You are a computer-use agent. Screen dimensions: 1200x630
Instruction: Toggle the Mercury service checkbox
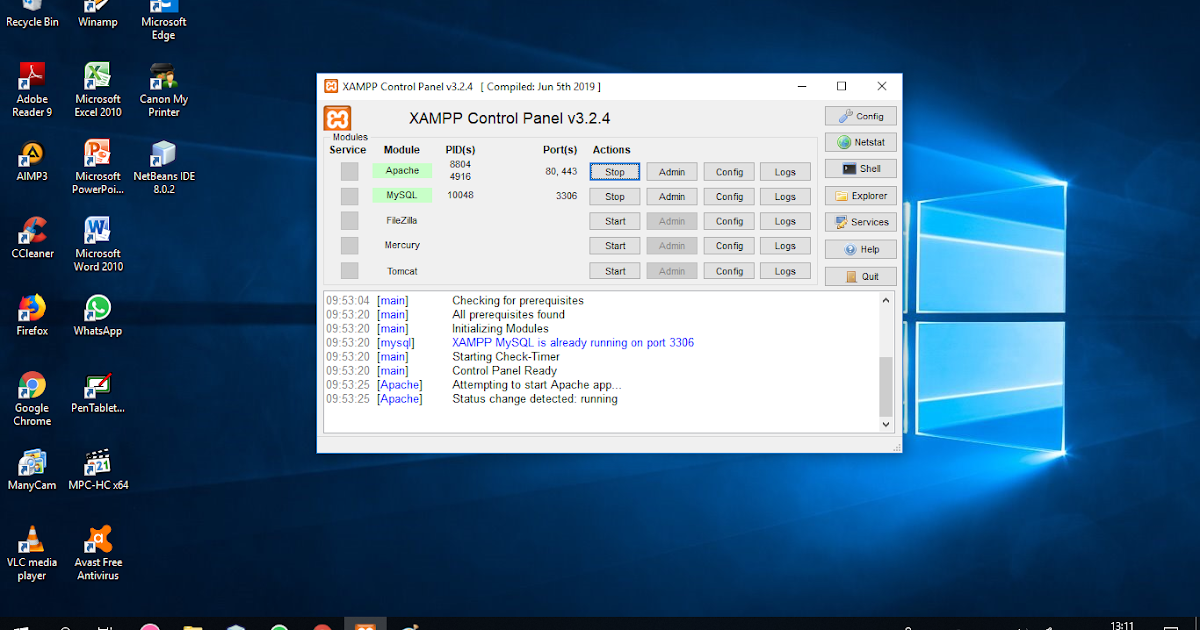349,245
